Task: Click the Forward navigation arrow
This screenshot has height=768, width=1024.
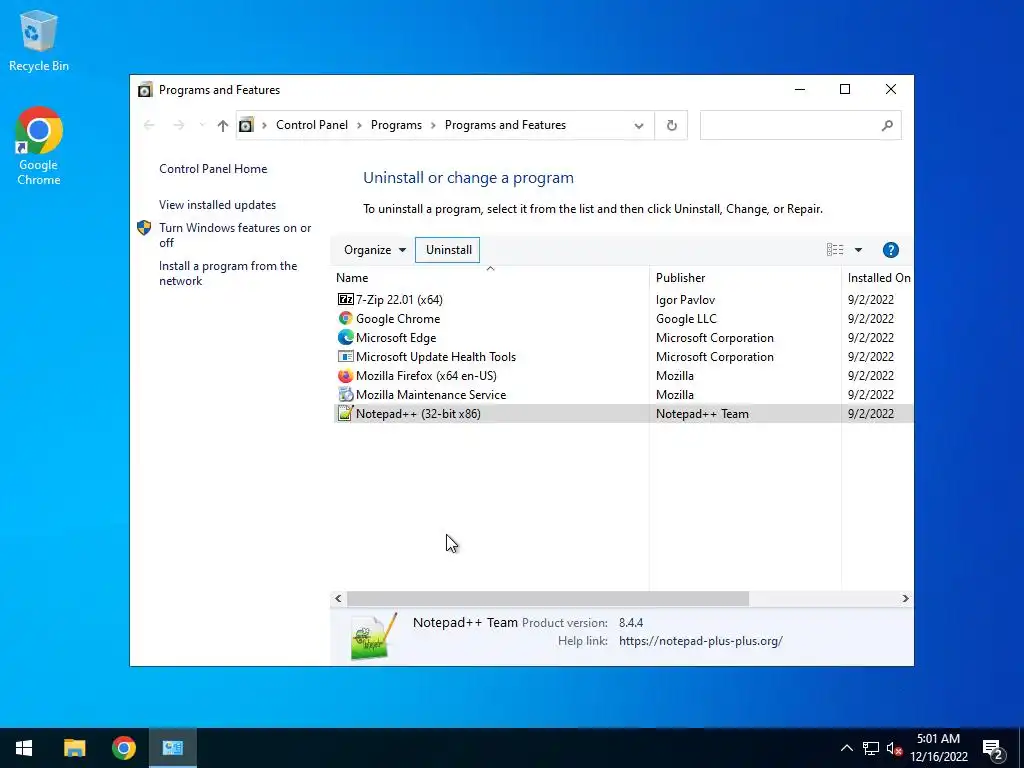Action: (x=178, y=125)
